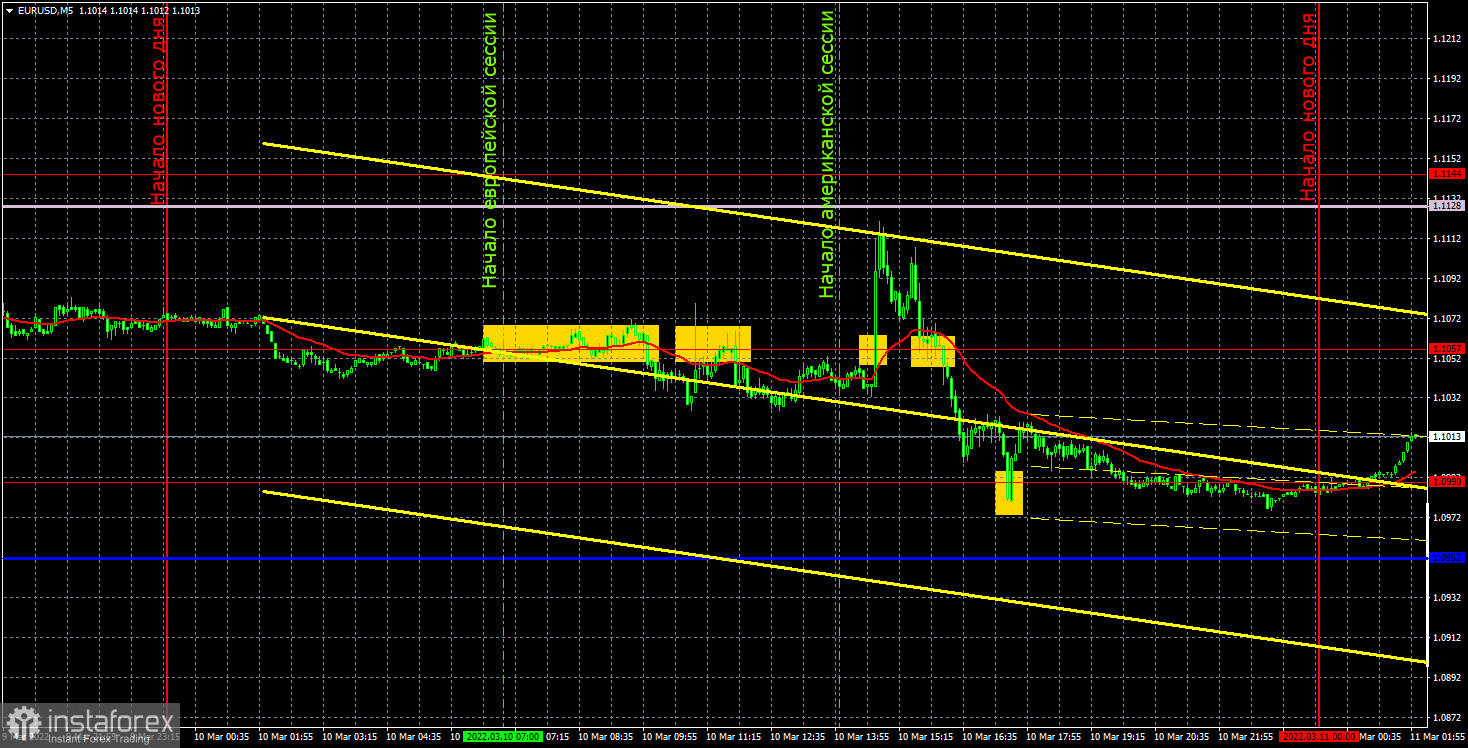Select the red 1.0990 price level tag

1447,482
